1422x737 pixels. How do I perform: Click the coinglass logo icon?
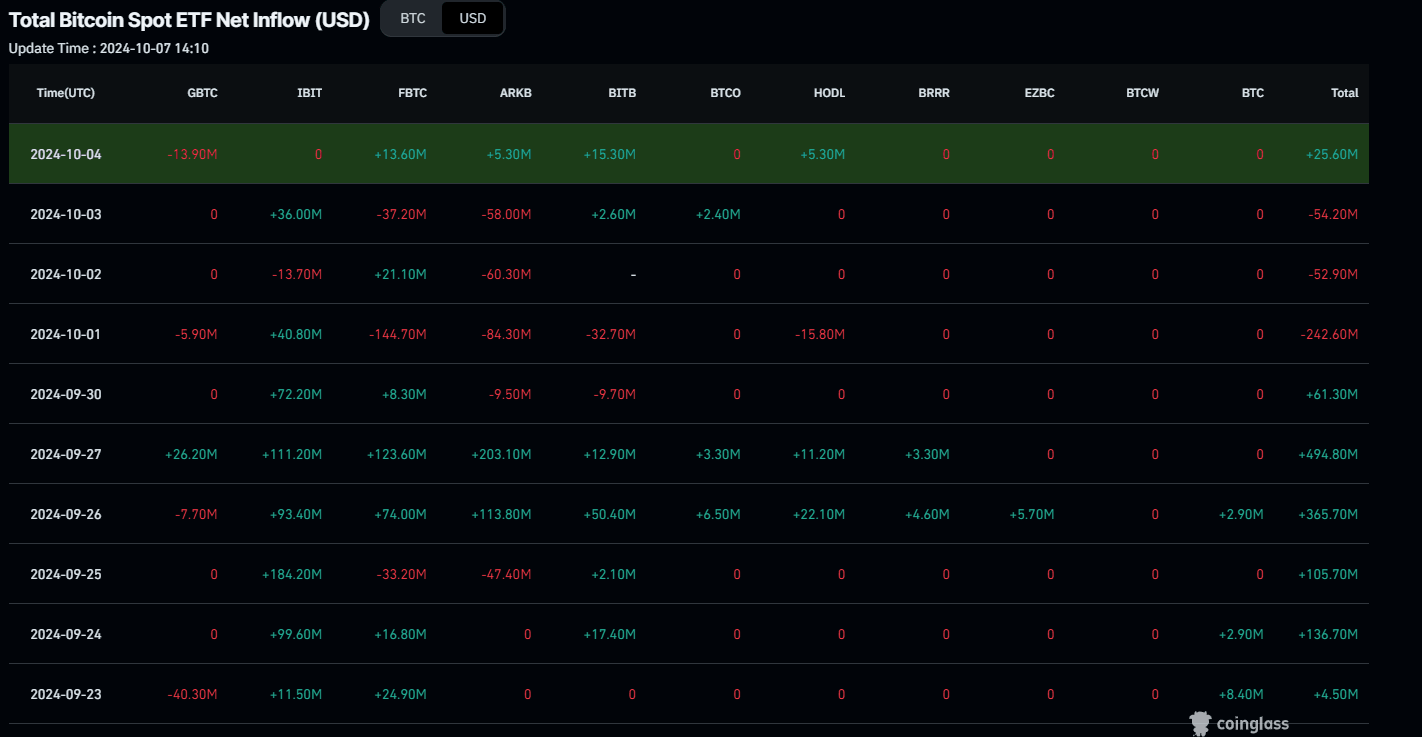click(1200, 723)
